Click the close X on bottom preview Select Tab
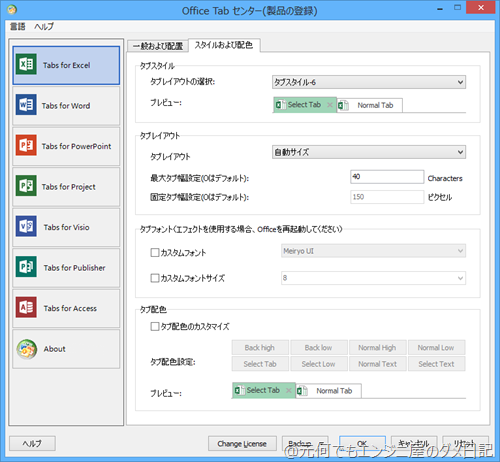The width and height of the screenshot is (500, 462). pos(289,390)
